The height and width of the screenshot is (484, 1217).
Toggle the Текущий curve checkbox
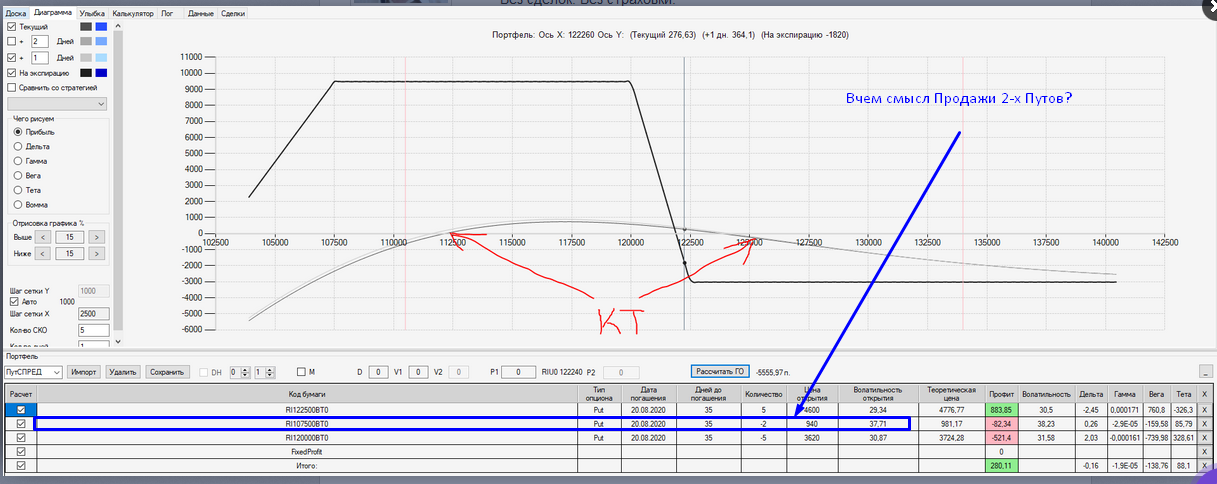point(12,26)
